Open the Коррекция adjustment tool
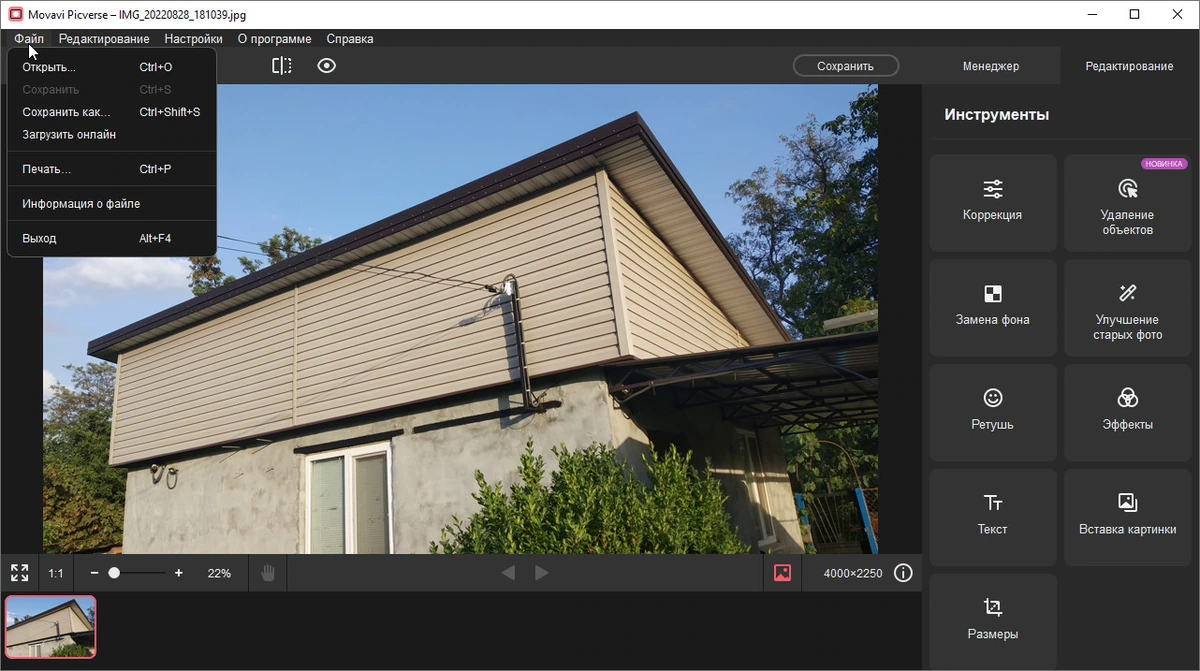1200x671 pixels. tap(993, 202)
